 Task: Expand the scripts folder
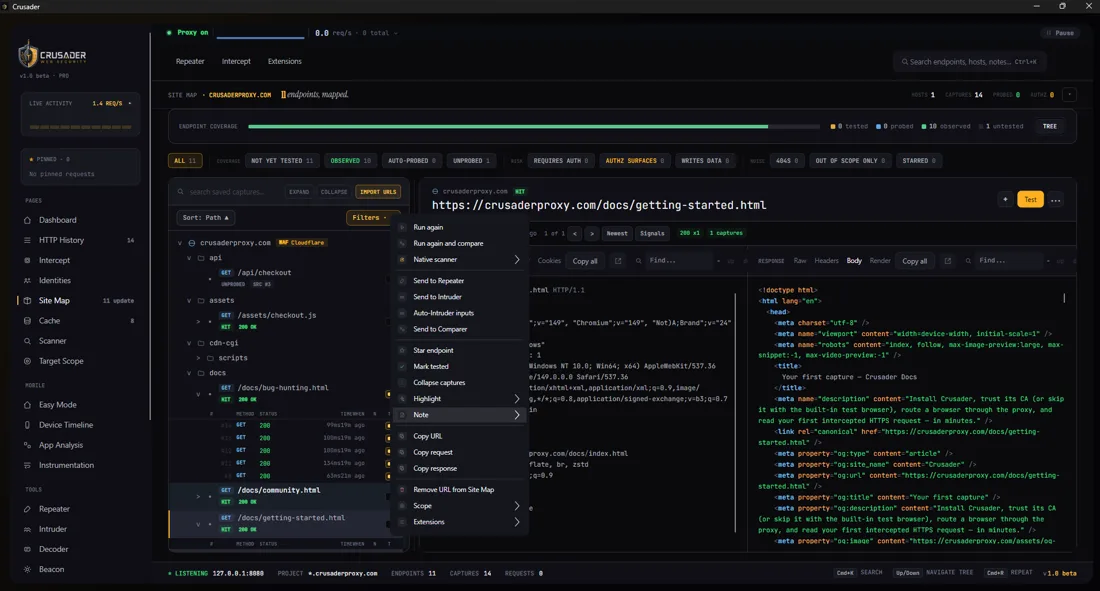point(198,358)
